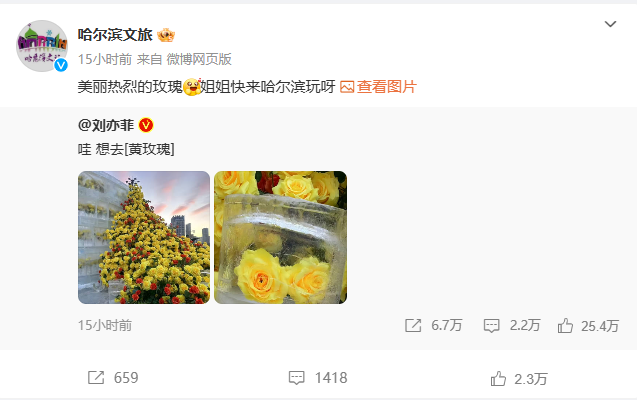Click the 哈尔滨文旅 profile avatar
The height and width of the screenshot is (400, 637).
tap(42, 46)
